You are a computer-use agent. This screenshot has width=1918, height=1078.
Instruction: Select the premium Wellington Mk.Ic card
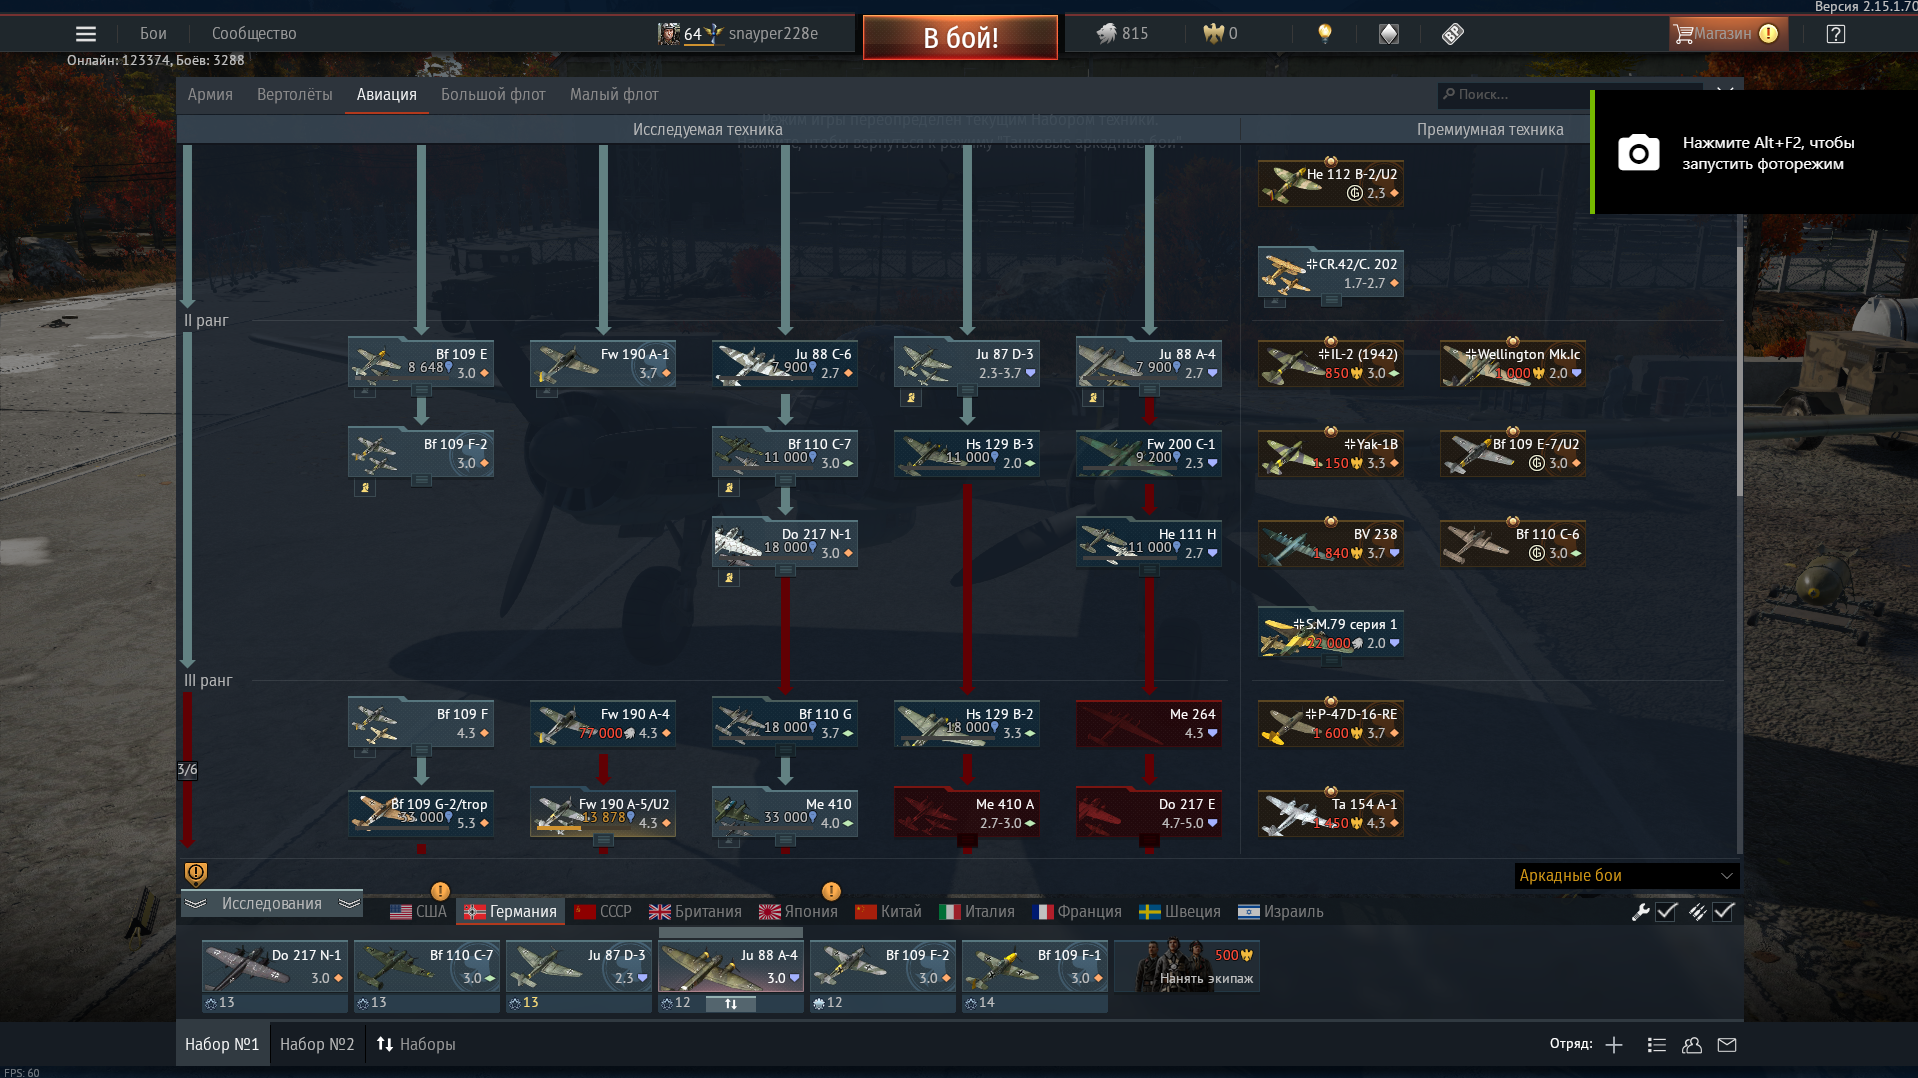pyautogui.click(x=1513, y=362)
